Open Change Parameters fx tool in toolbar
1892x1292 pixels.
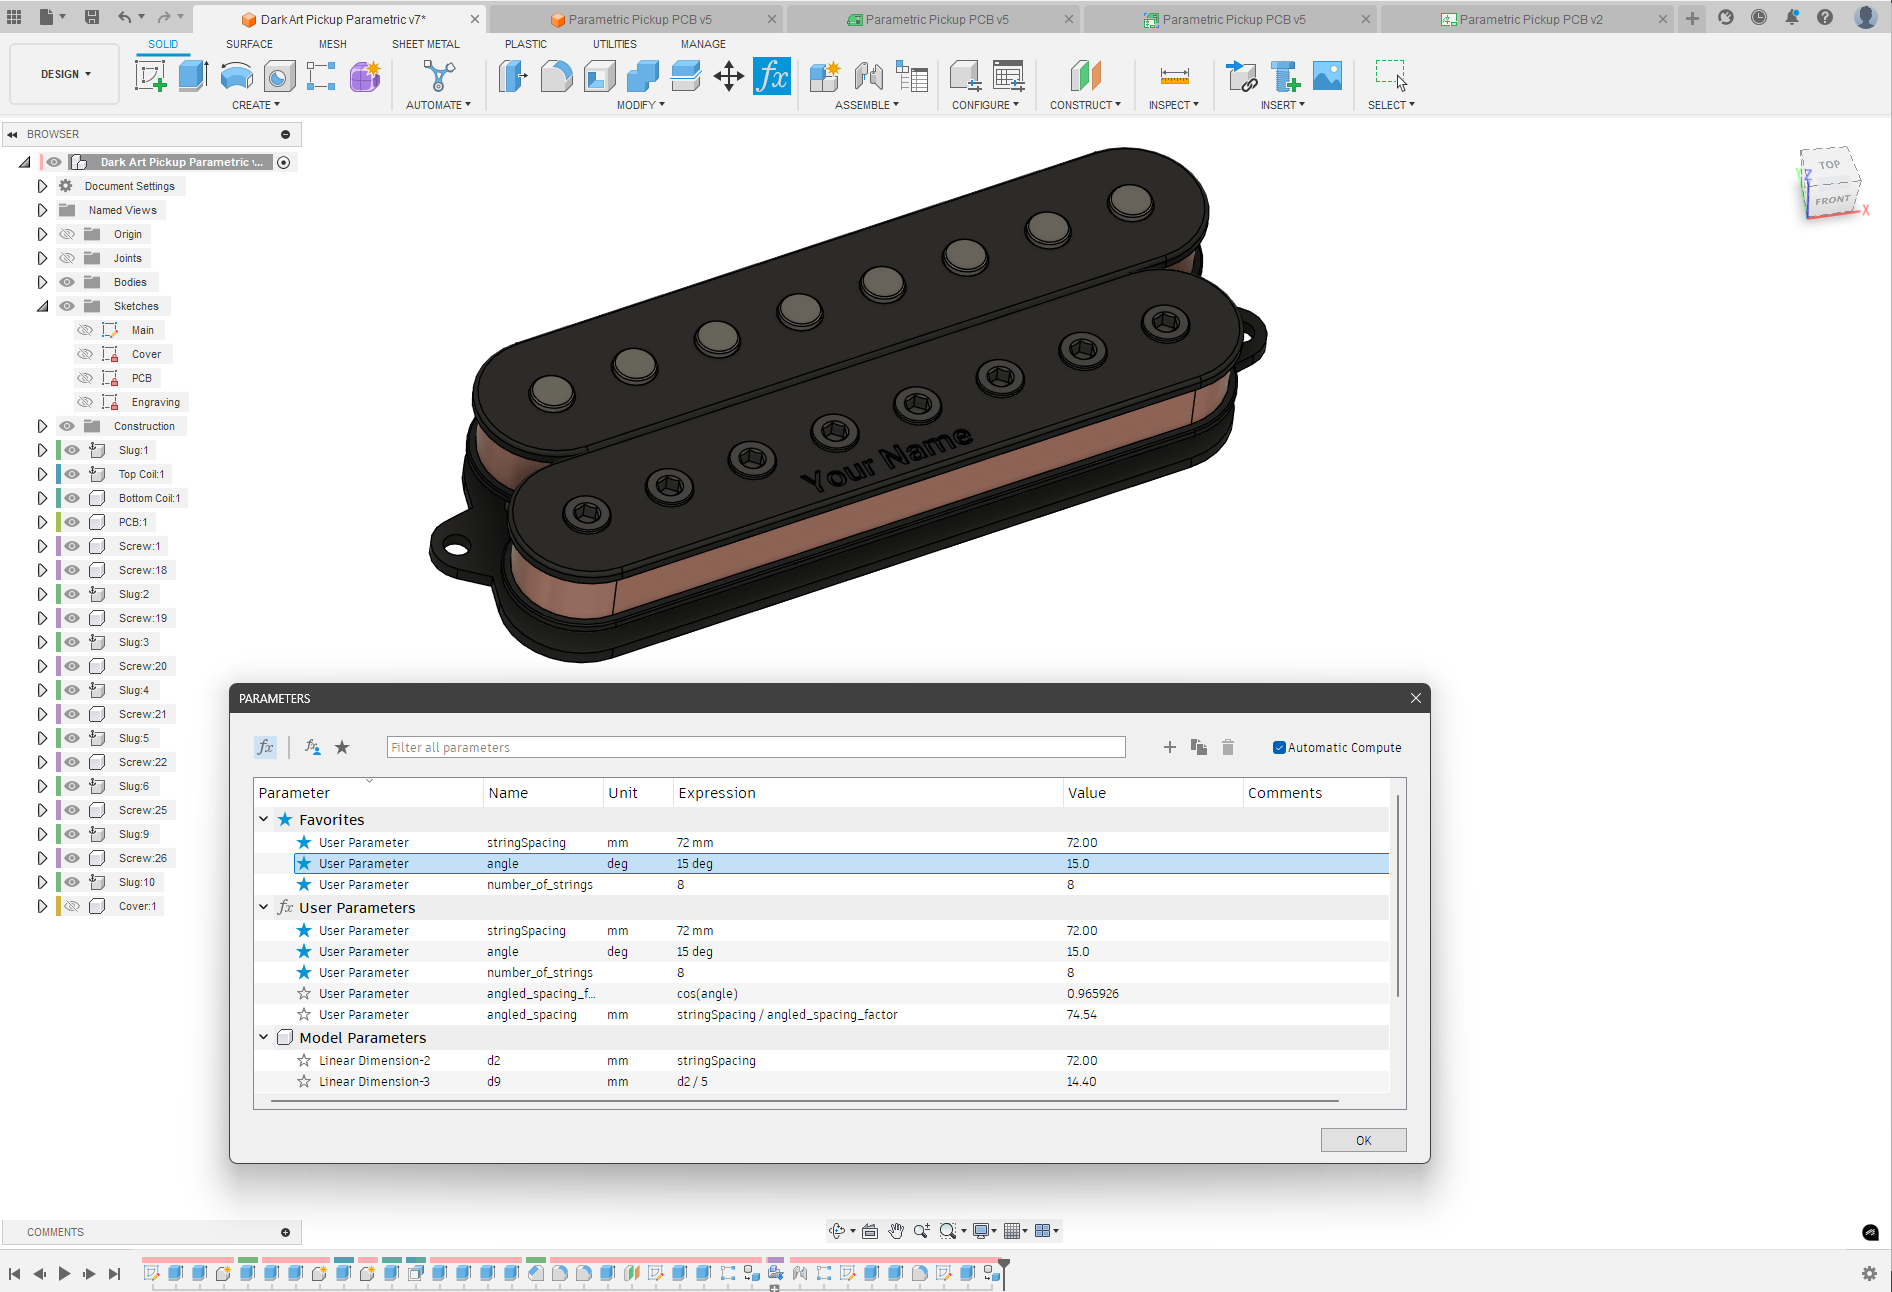(x=772, y=76)
